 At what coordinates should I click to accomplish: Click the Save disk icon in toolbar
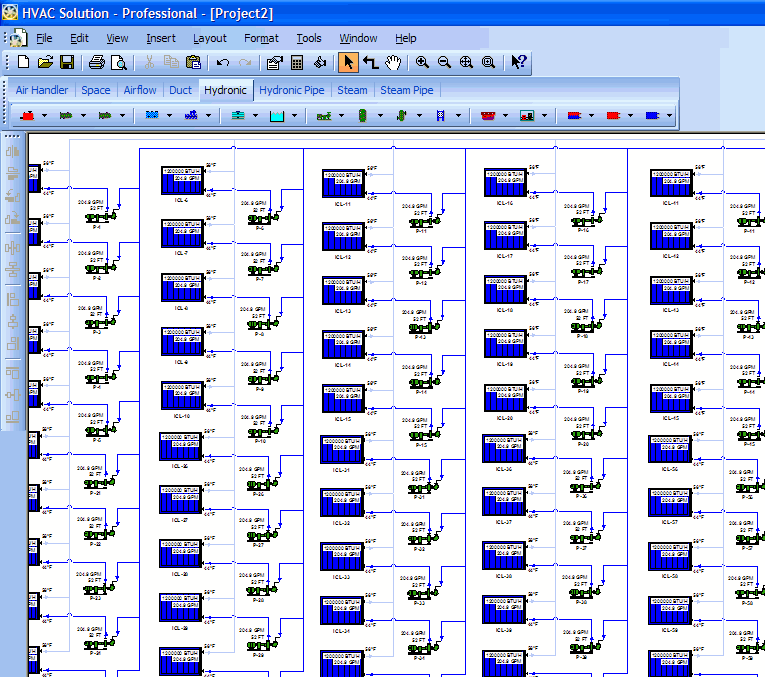pos(67,62)
